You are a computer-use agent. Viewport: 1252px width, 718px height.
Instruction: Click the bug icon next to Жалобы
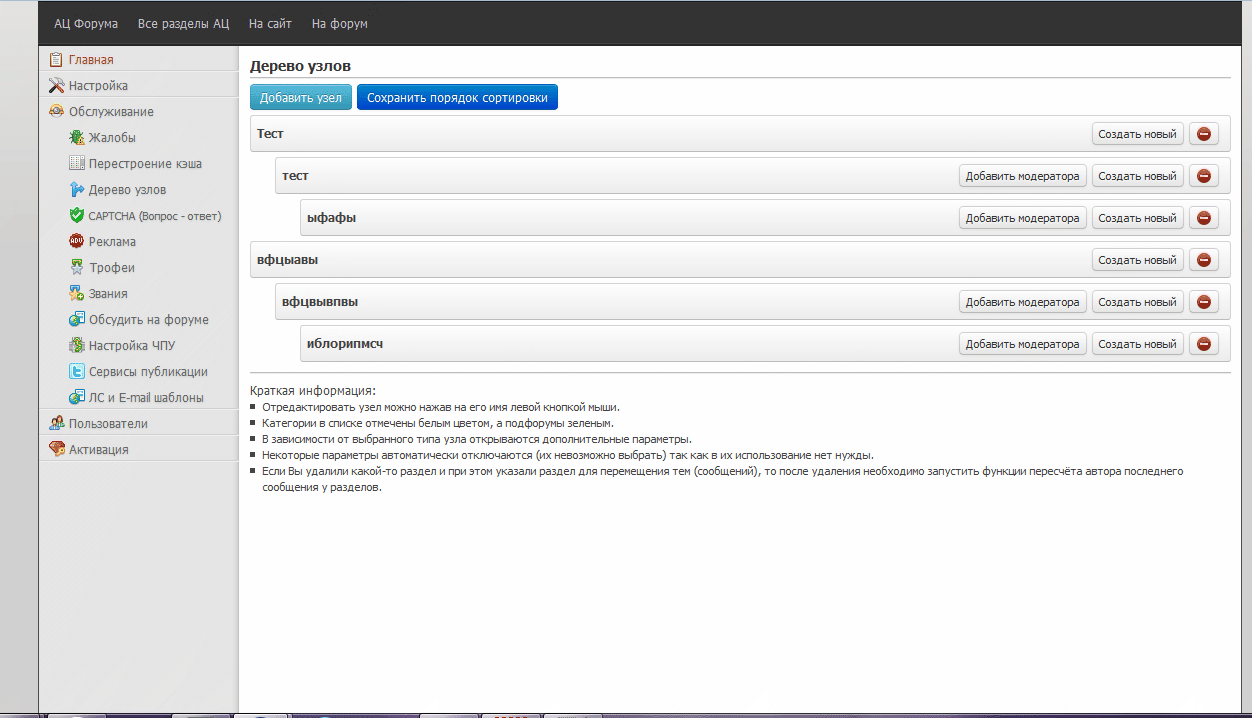pyautogui.click(x=76, y=138)
